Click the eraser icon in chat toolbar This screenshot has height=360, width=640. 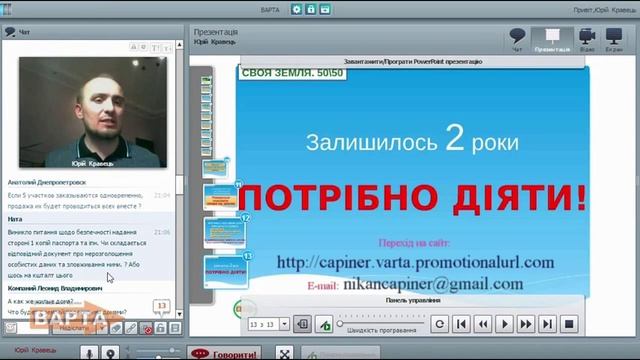coord(116,328)
